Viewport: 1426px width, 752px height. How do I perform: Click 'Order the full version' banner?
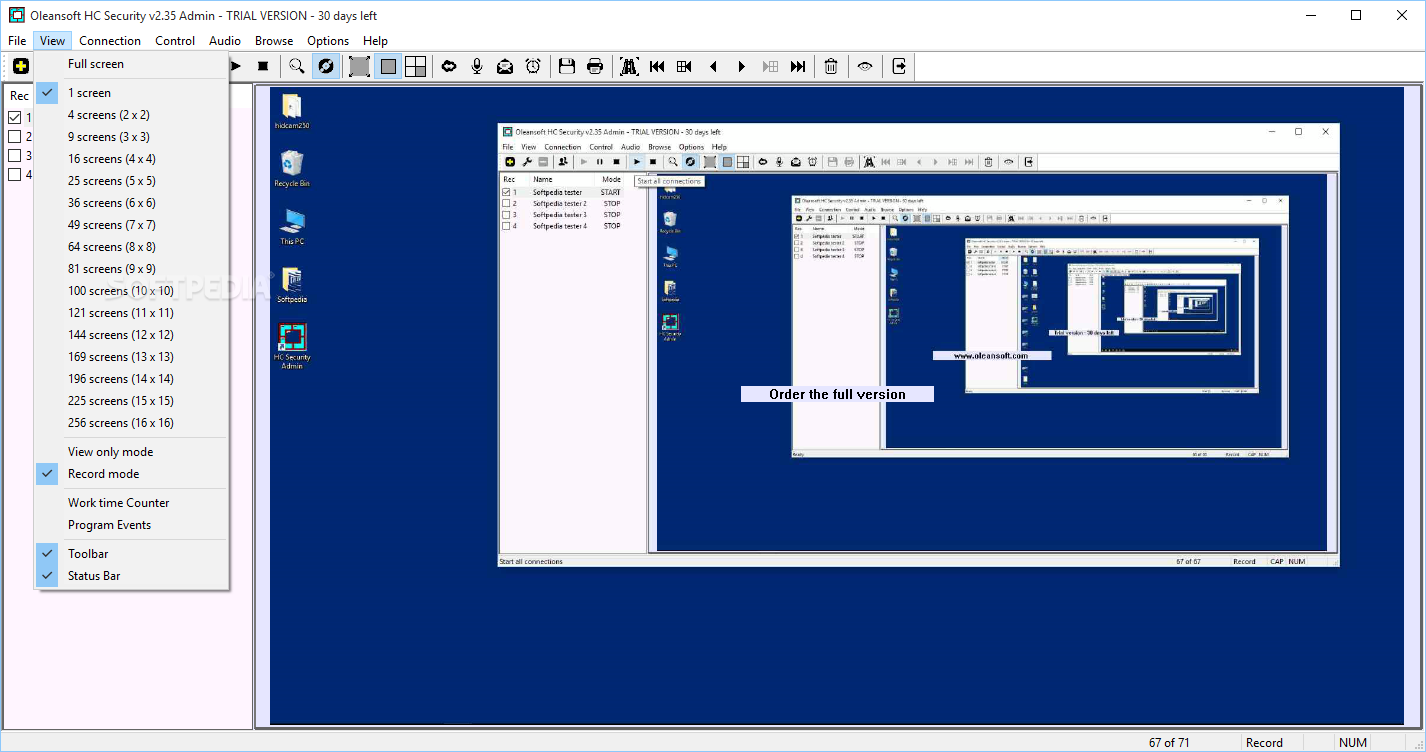coord(837,394)
